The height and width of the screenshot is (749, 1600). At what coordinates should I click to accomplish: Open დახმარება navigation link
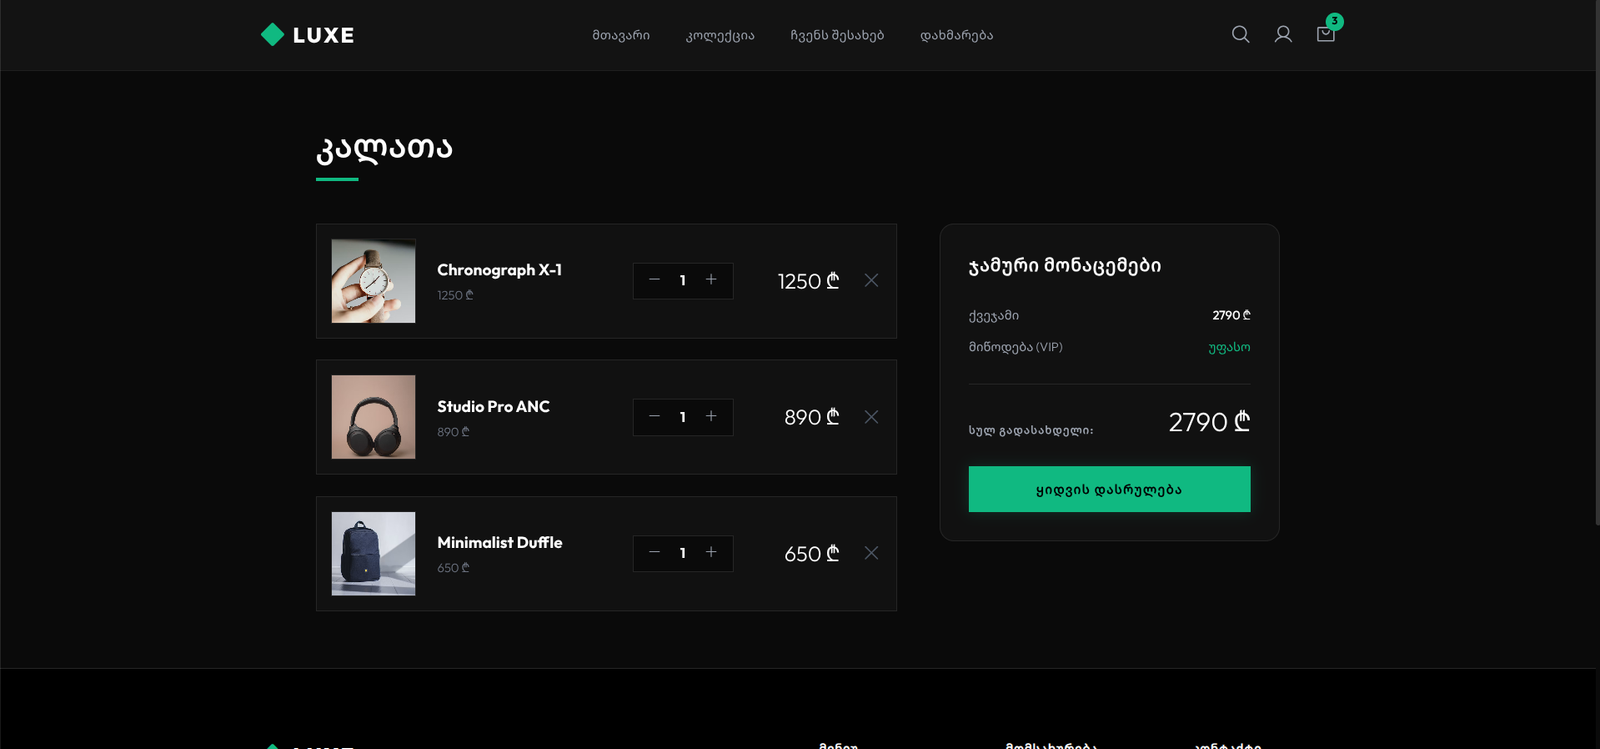coord(956,35)
